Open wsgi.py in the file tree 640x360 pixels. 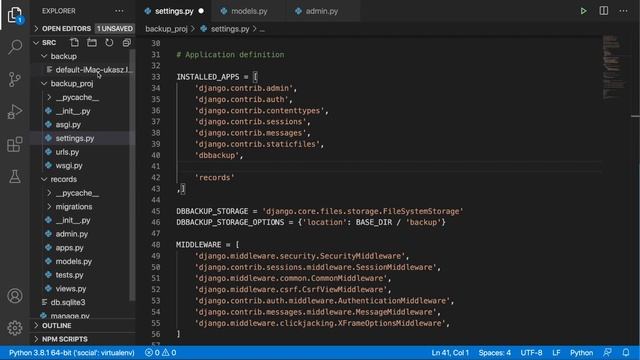tap(69, 166)
